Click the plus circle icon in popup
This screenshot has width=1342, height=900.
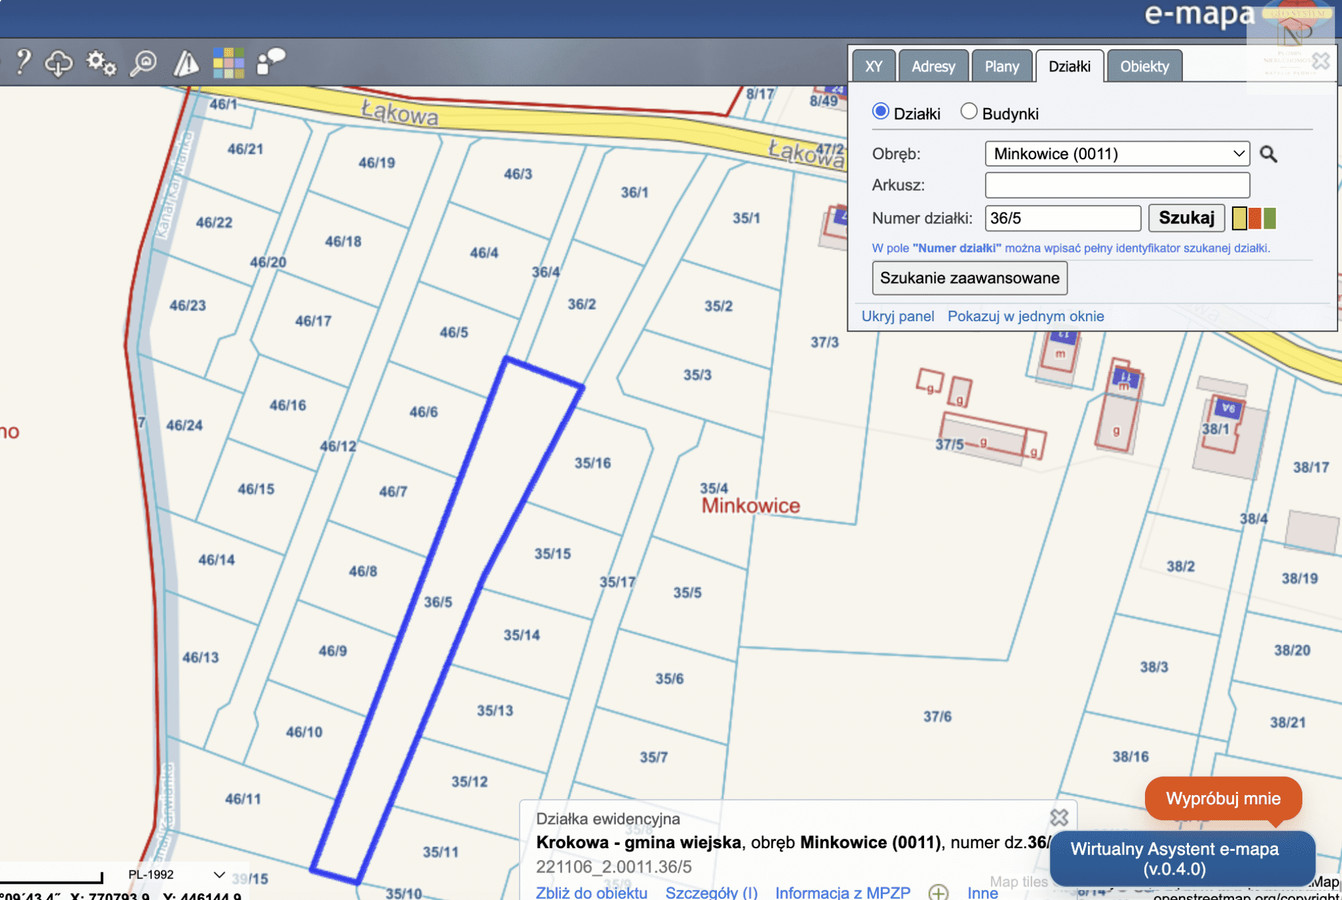tap(938, 892)
